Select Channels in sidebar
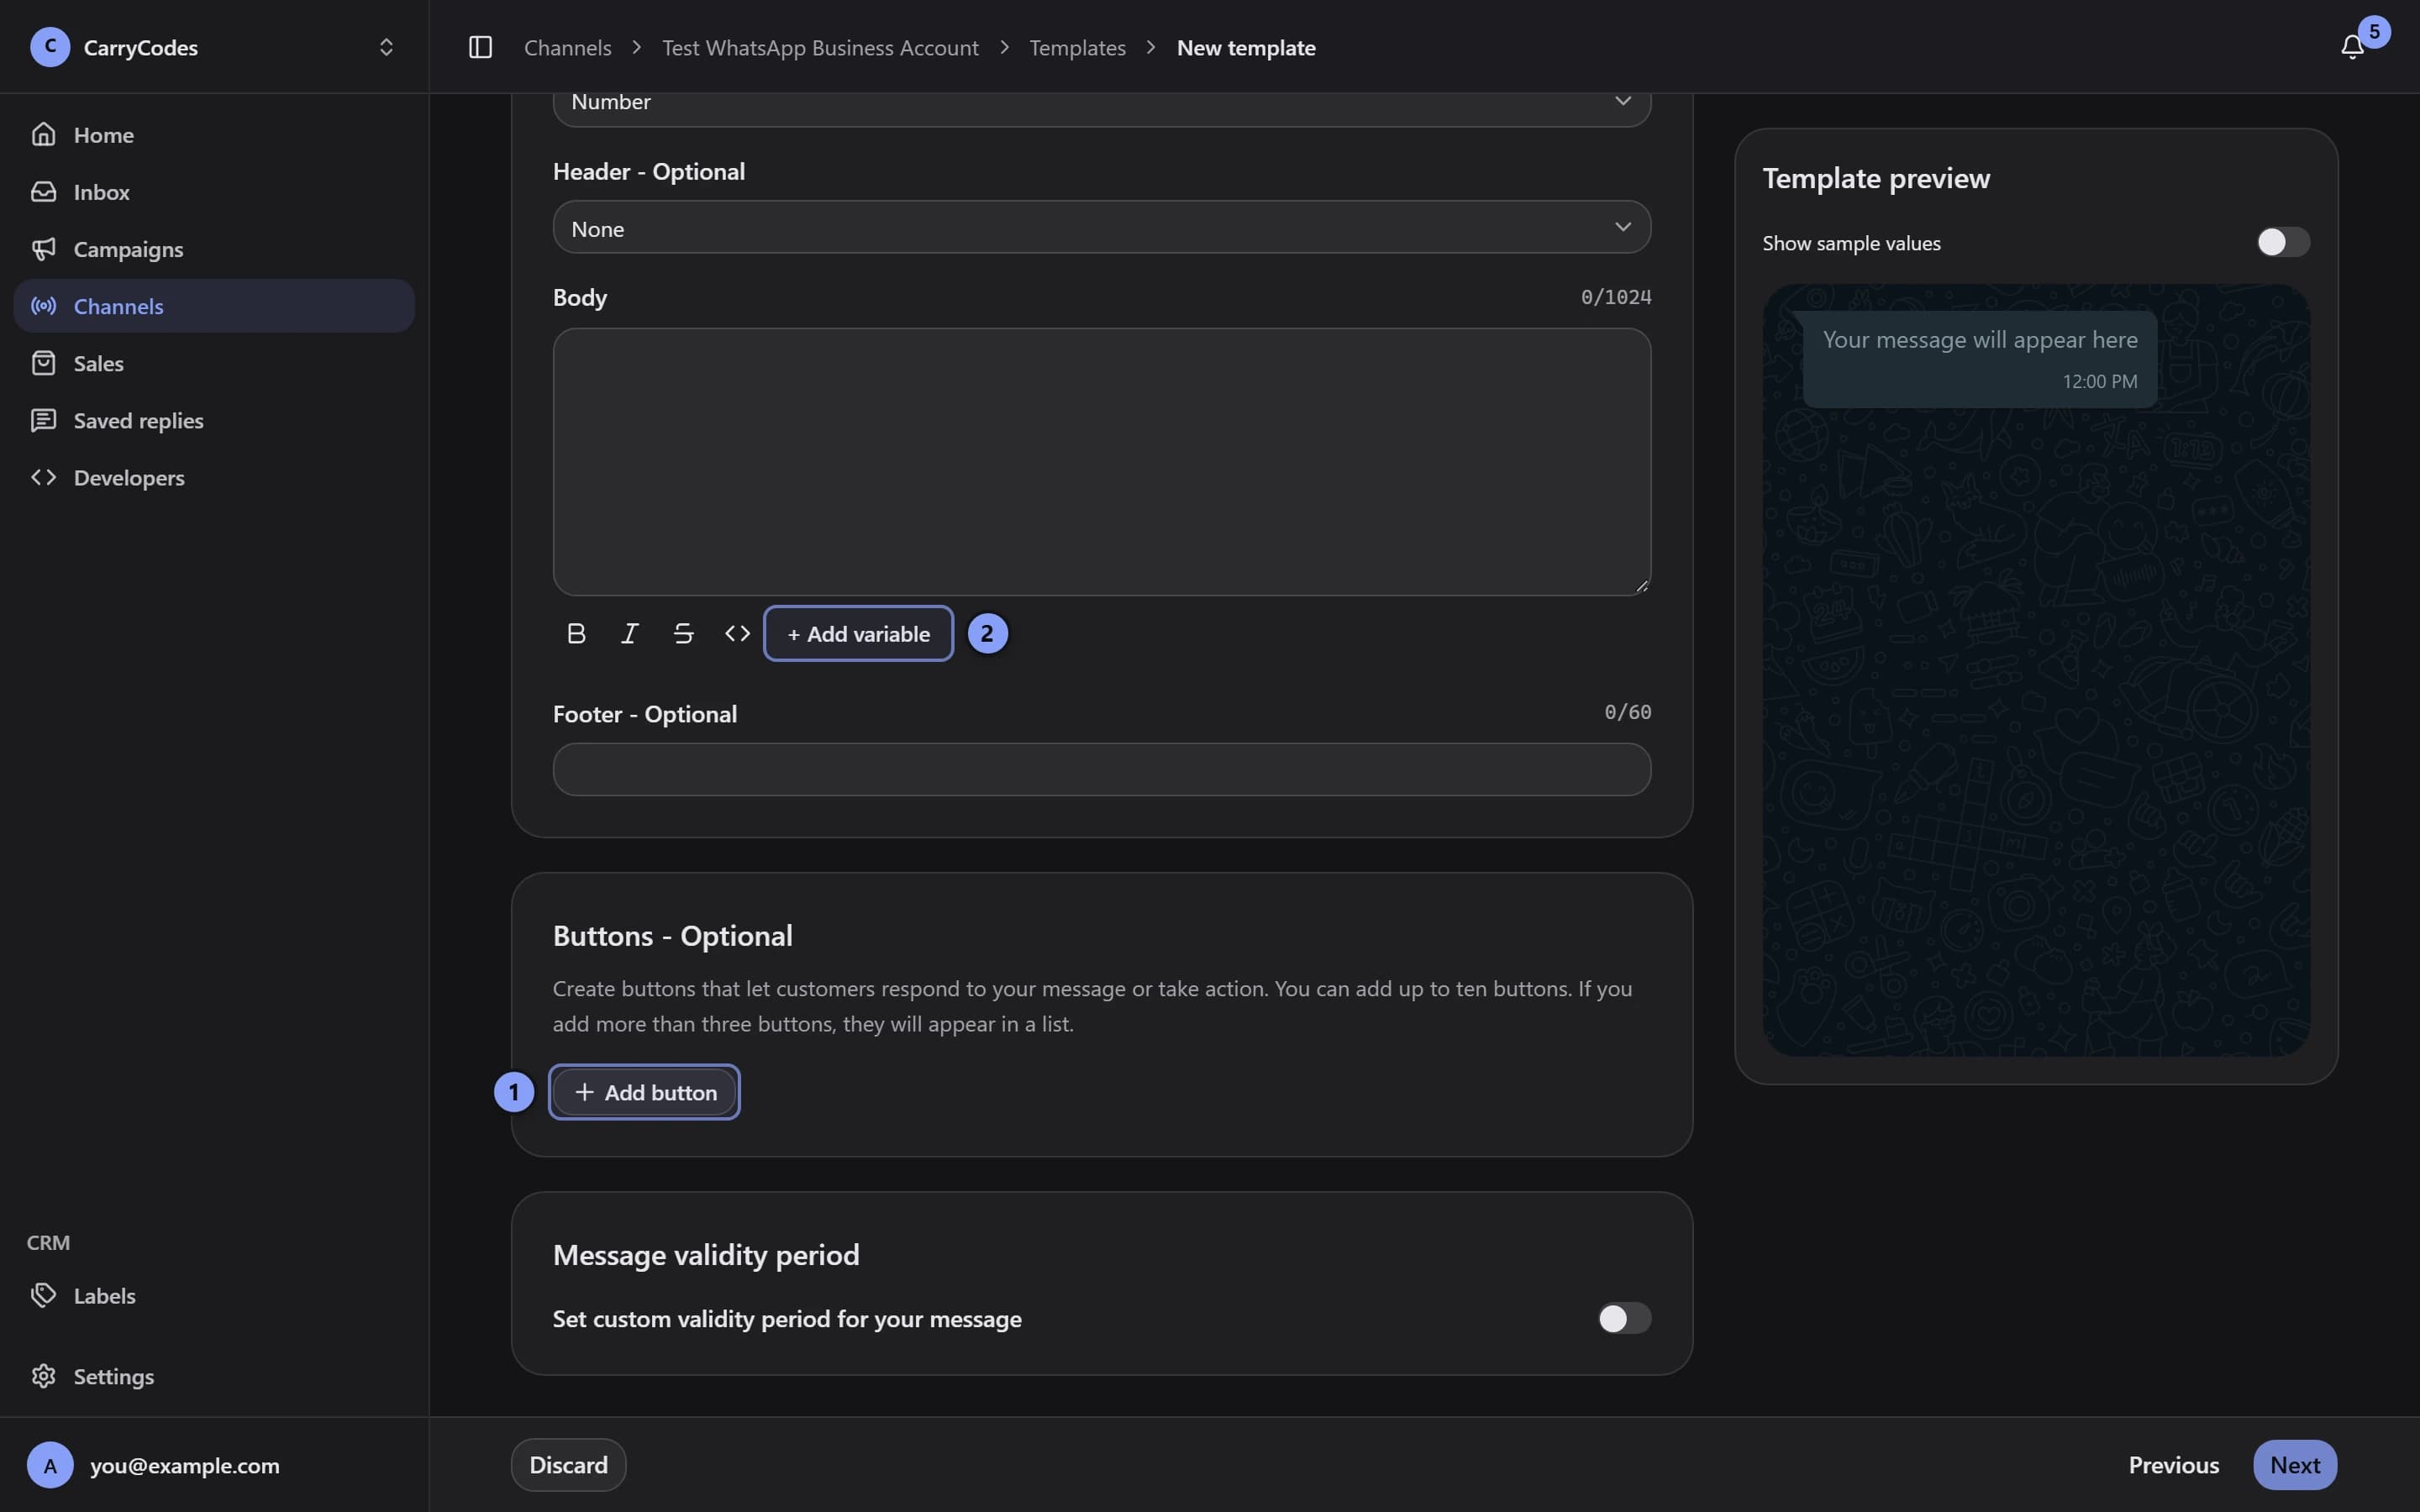 (x=214, y=306)
